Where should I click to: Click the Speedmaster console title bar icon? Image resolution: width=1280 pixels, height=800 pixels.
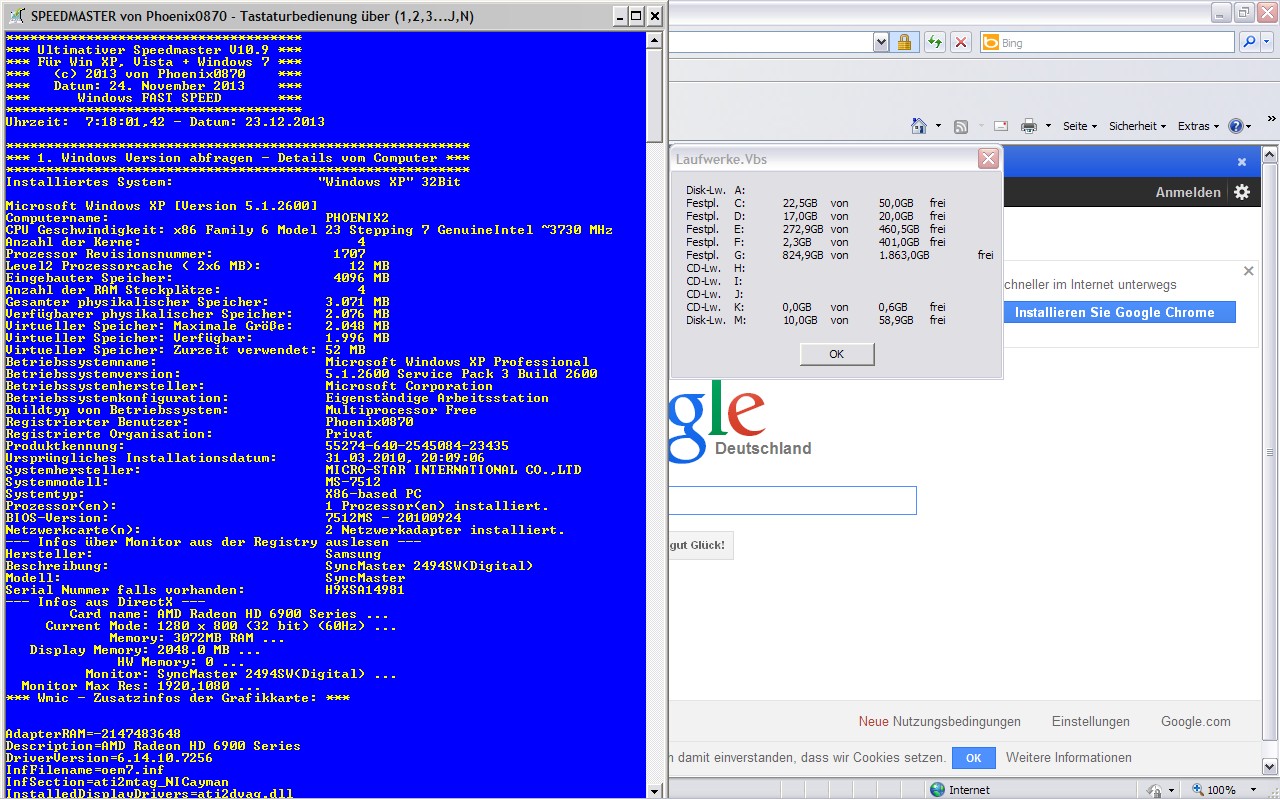point(16,15)
